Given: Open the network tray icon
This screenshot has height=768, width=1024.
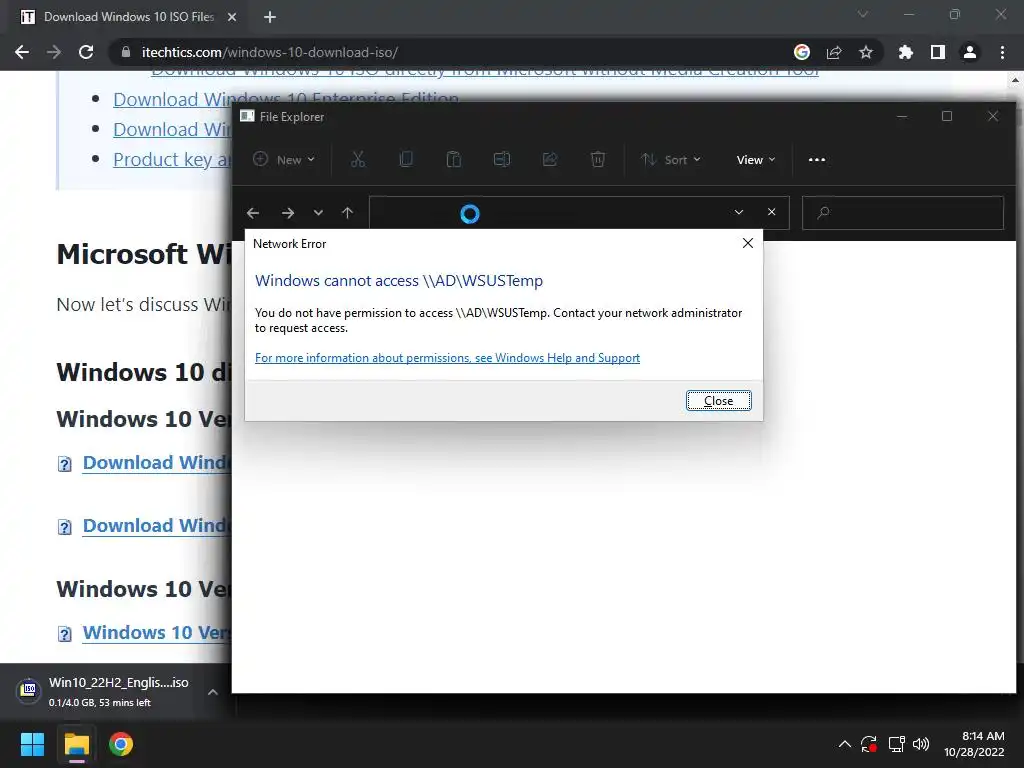Looking at the screenshot, I should tap(896, 744).
